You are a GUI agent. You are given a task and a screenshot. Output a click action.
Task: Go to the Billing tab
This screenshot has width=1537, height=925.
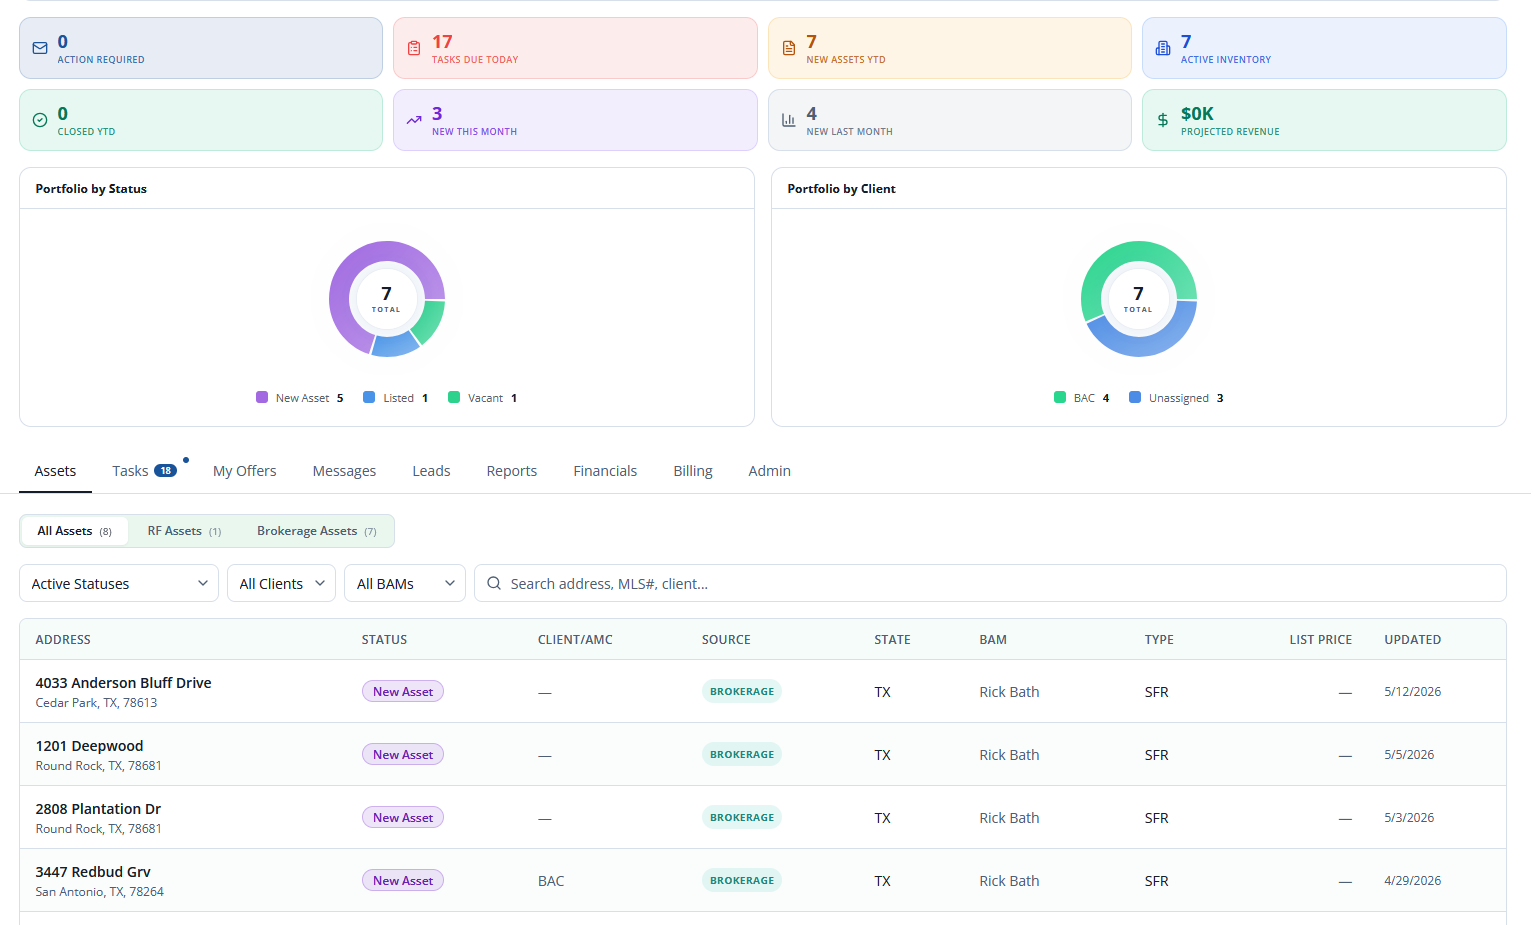tap(693, 471)
